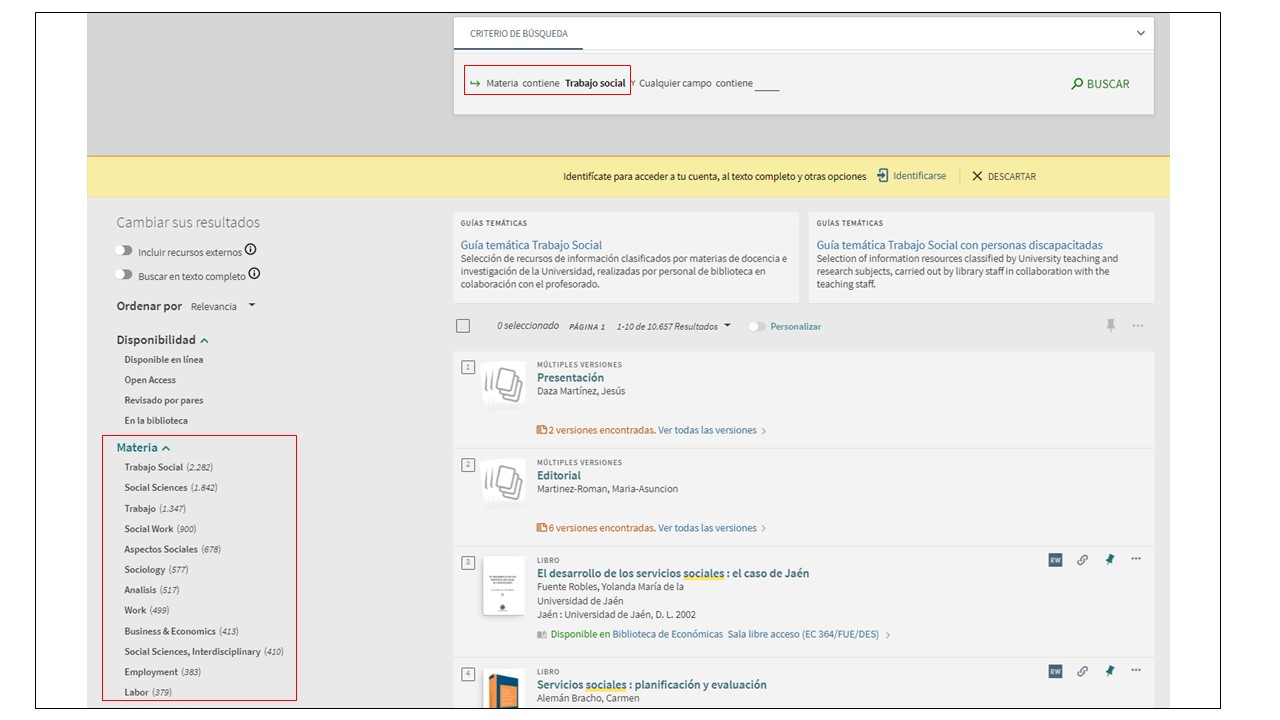This screenshot has width=1280, height=720.
Task: Filter by Trabajo Social subject facet
Action: [x=154, y=467]
